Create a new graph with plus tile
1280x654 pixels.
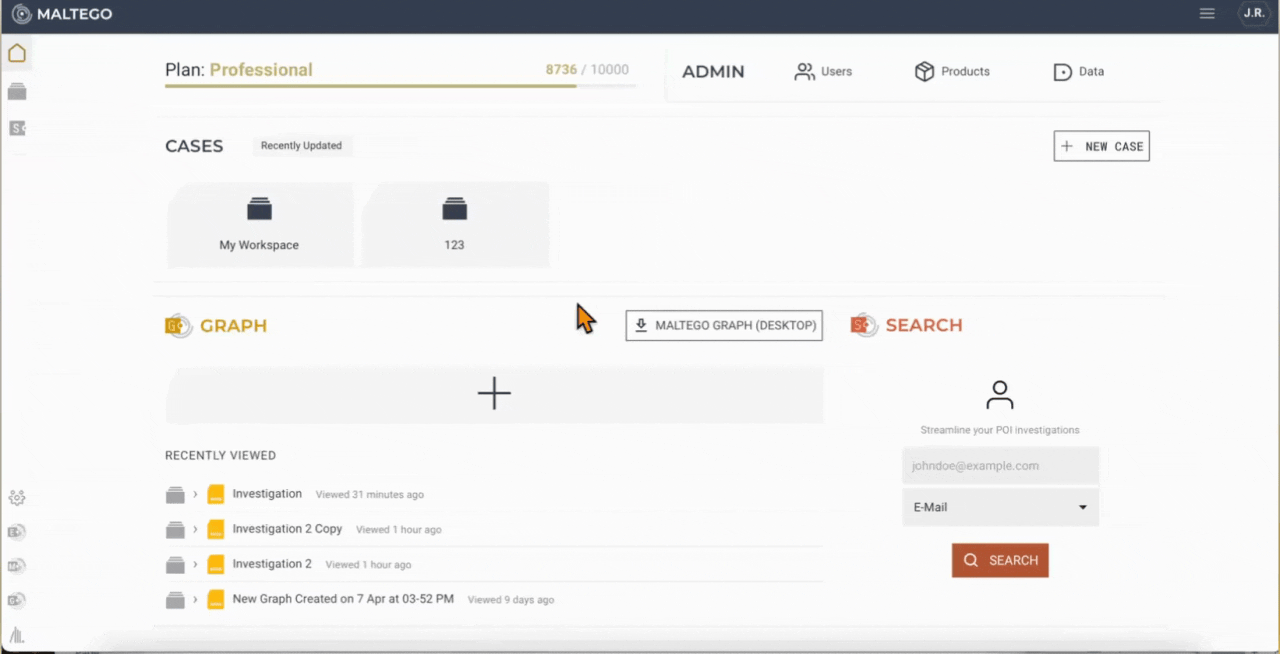tap(494, 394)
